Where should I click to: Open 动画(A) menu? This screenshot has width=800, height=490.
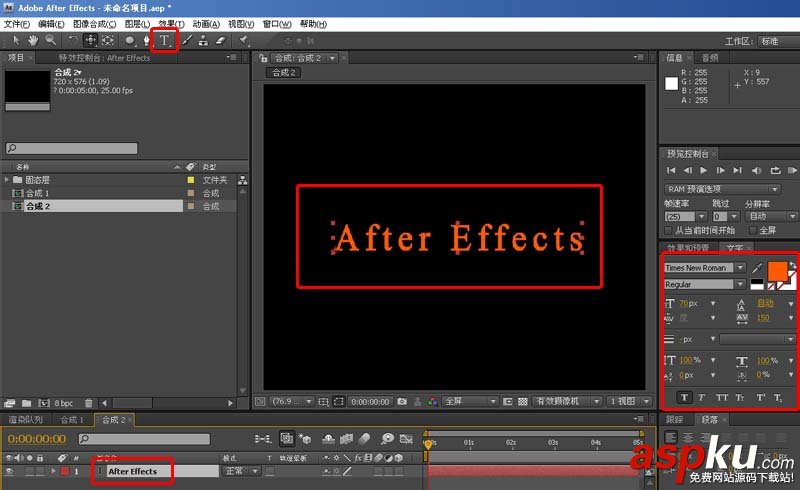[206, 24]
